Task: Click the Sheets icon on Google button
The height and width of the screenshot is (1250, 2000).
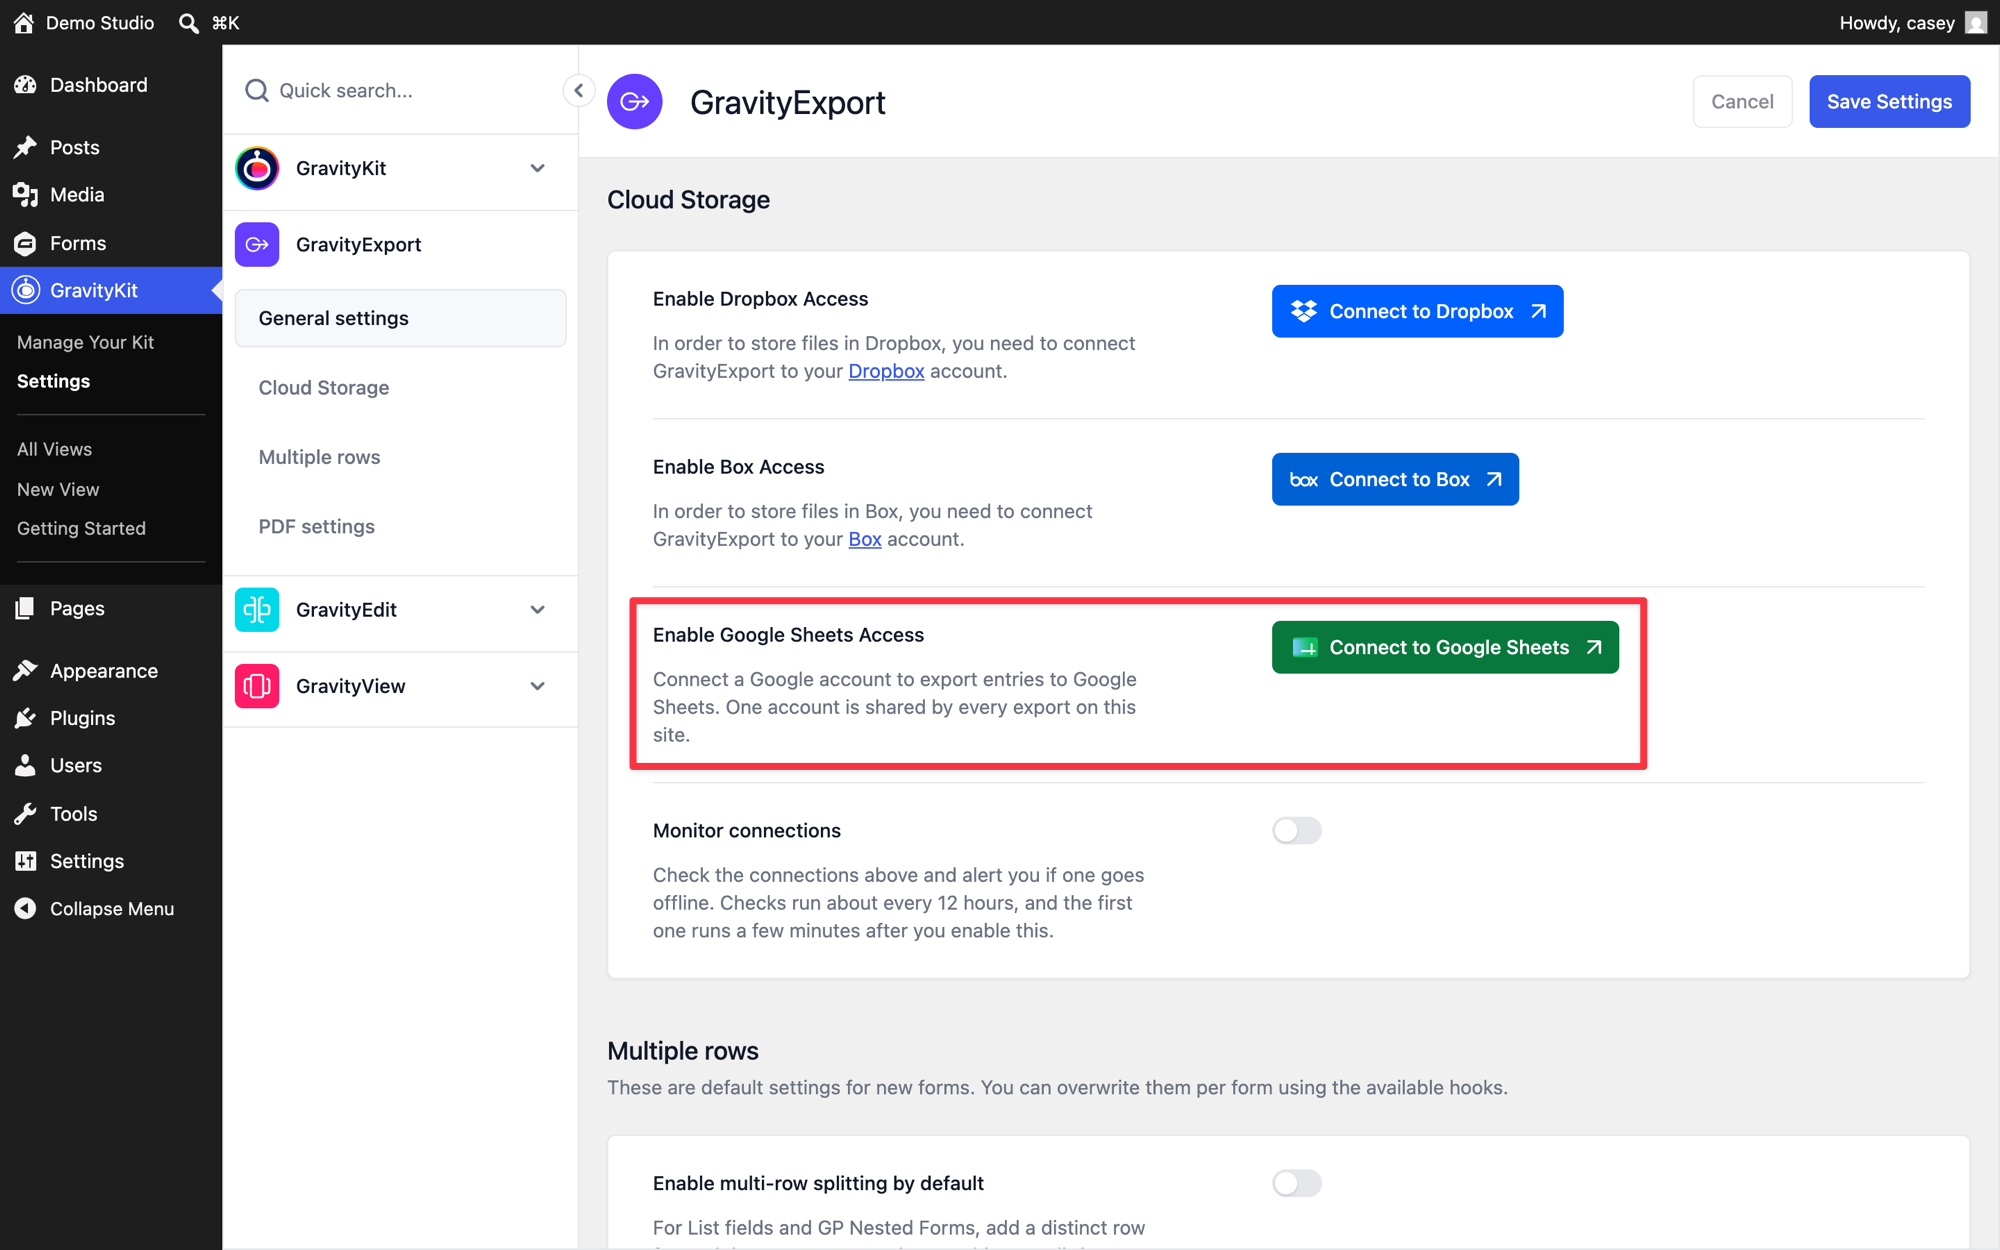Action: point(1304,648)
